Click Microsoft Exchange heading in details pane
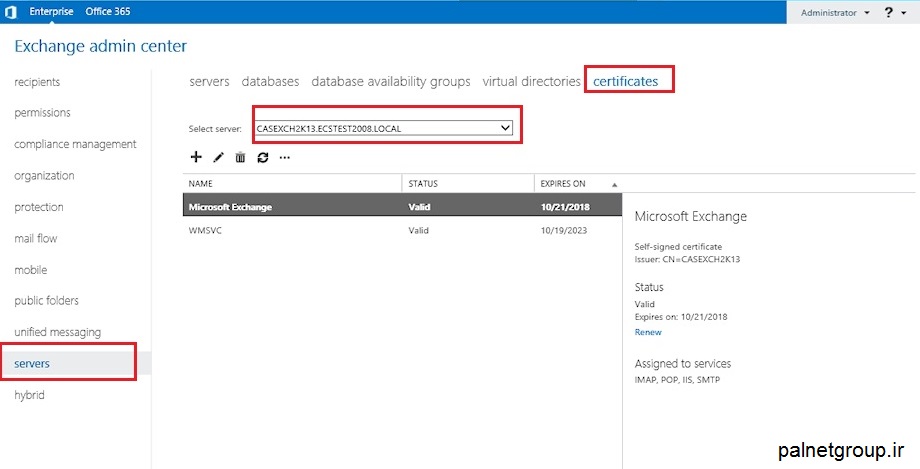 (691, 217)
